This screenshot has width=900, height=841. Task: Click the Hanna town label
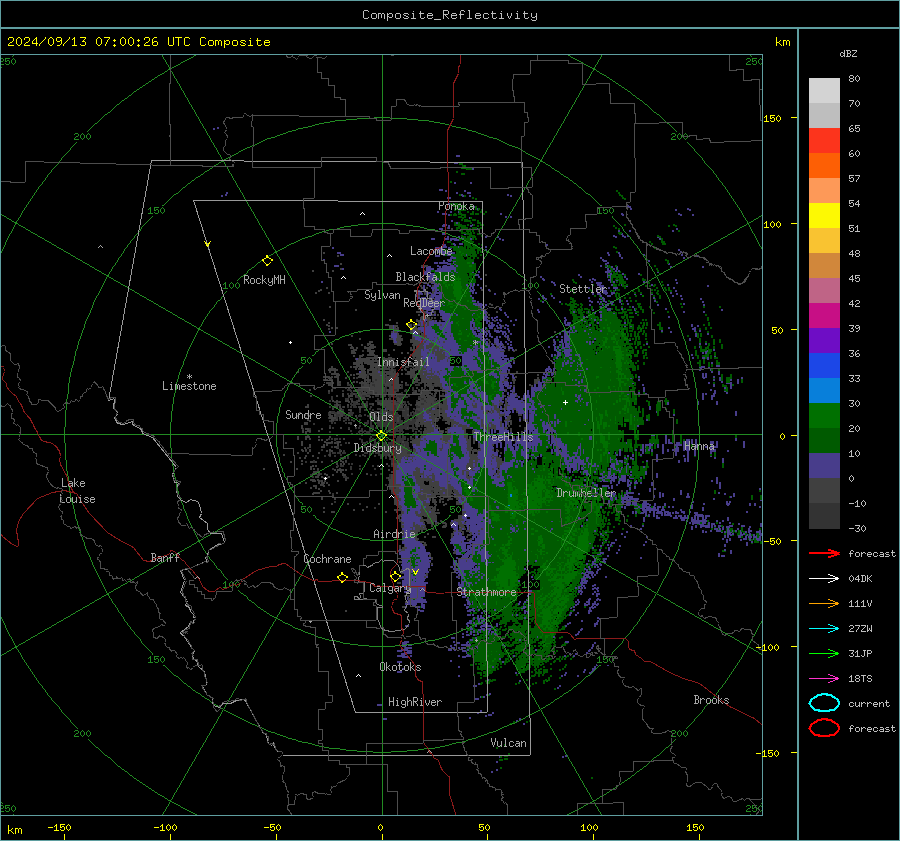click(x=699, y=446)
